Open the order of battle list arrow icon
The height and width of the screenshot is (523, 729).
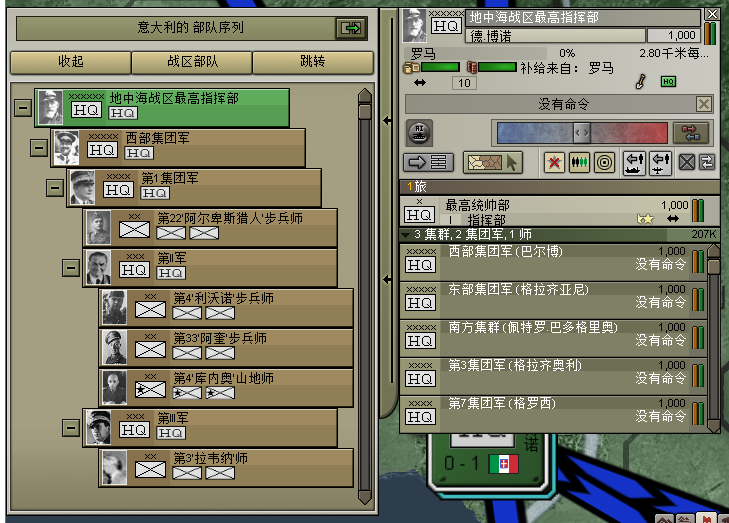[x=428, y=162]
